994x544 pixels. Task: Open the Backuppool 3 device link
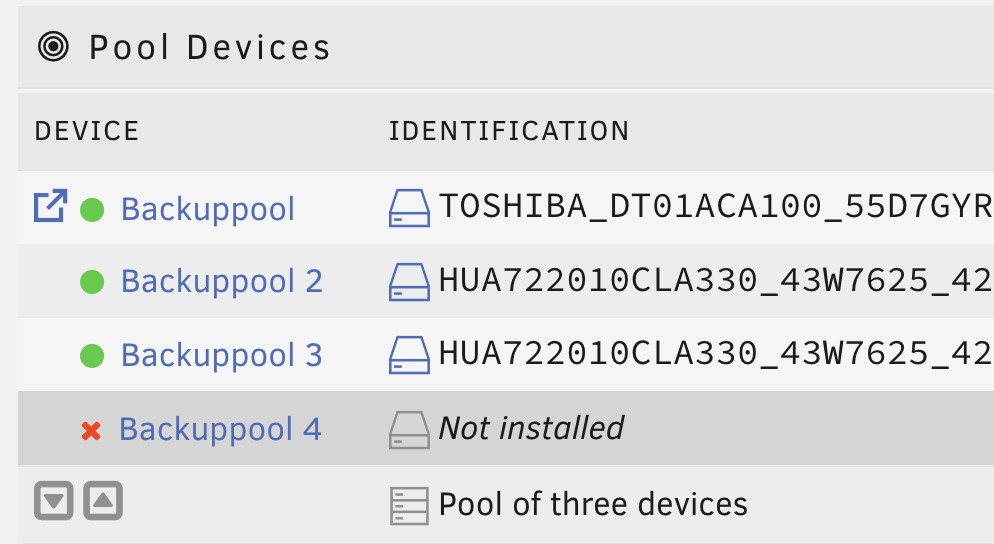pos(222,354)
